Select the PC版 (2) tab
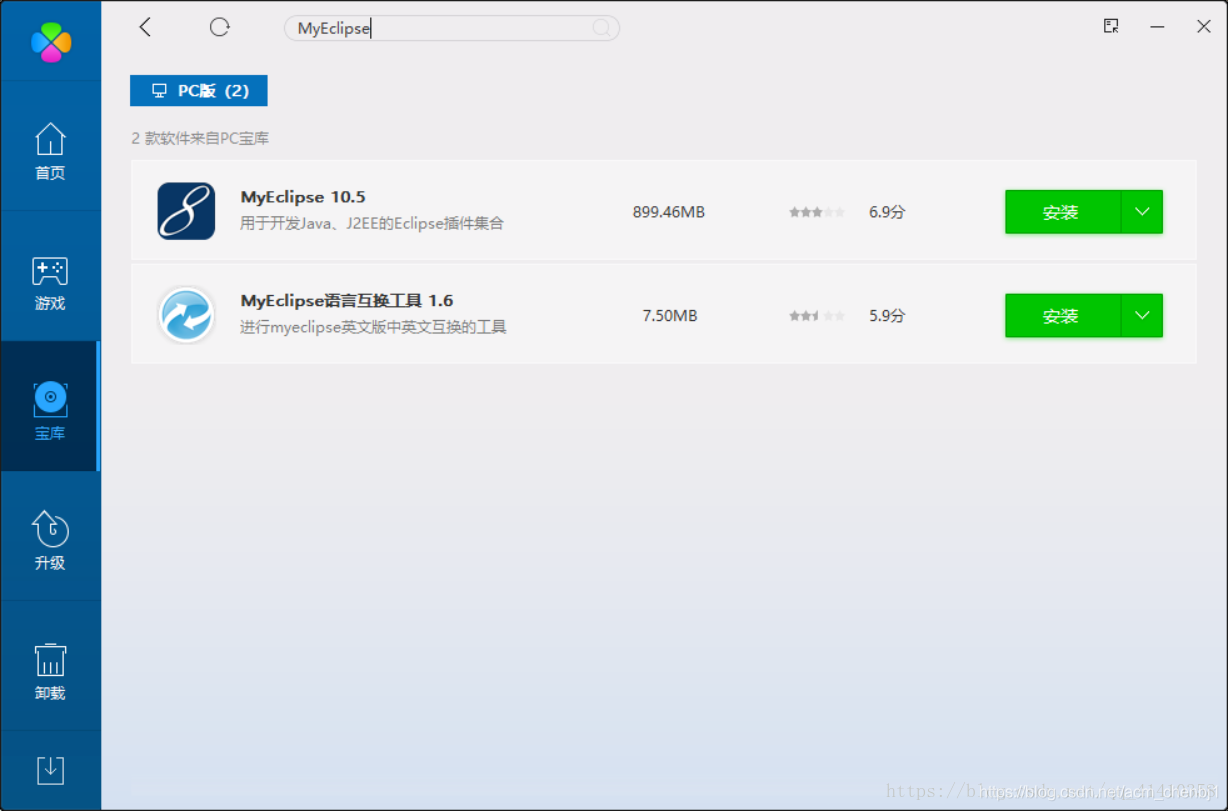The width and height of the screenshot is (1228, 811). 199,90
